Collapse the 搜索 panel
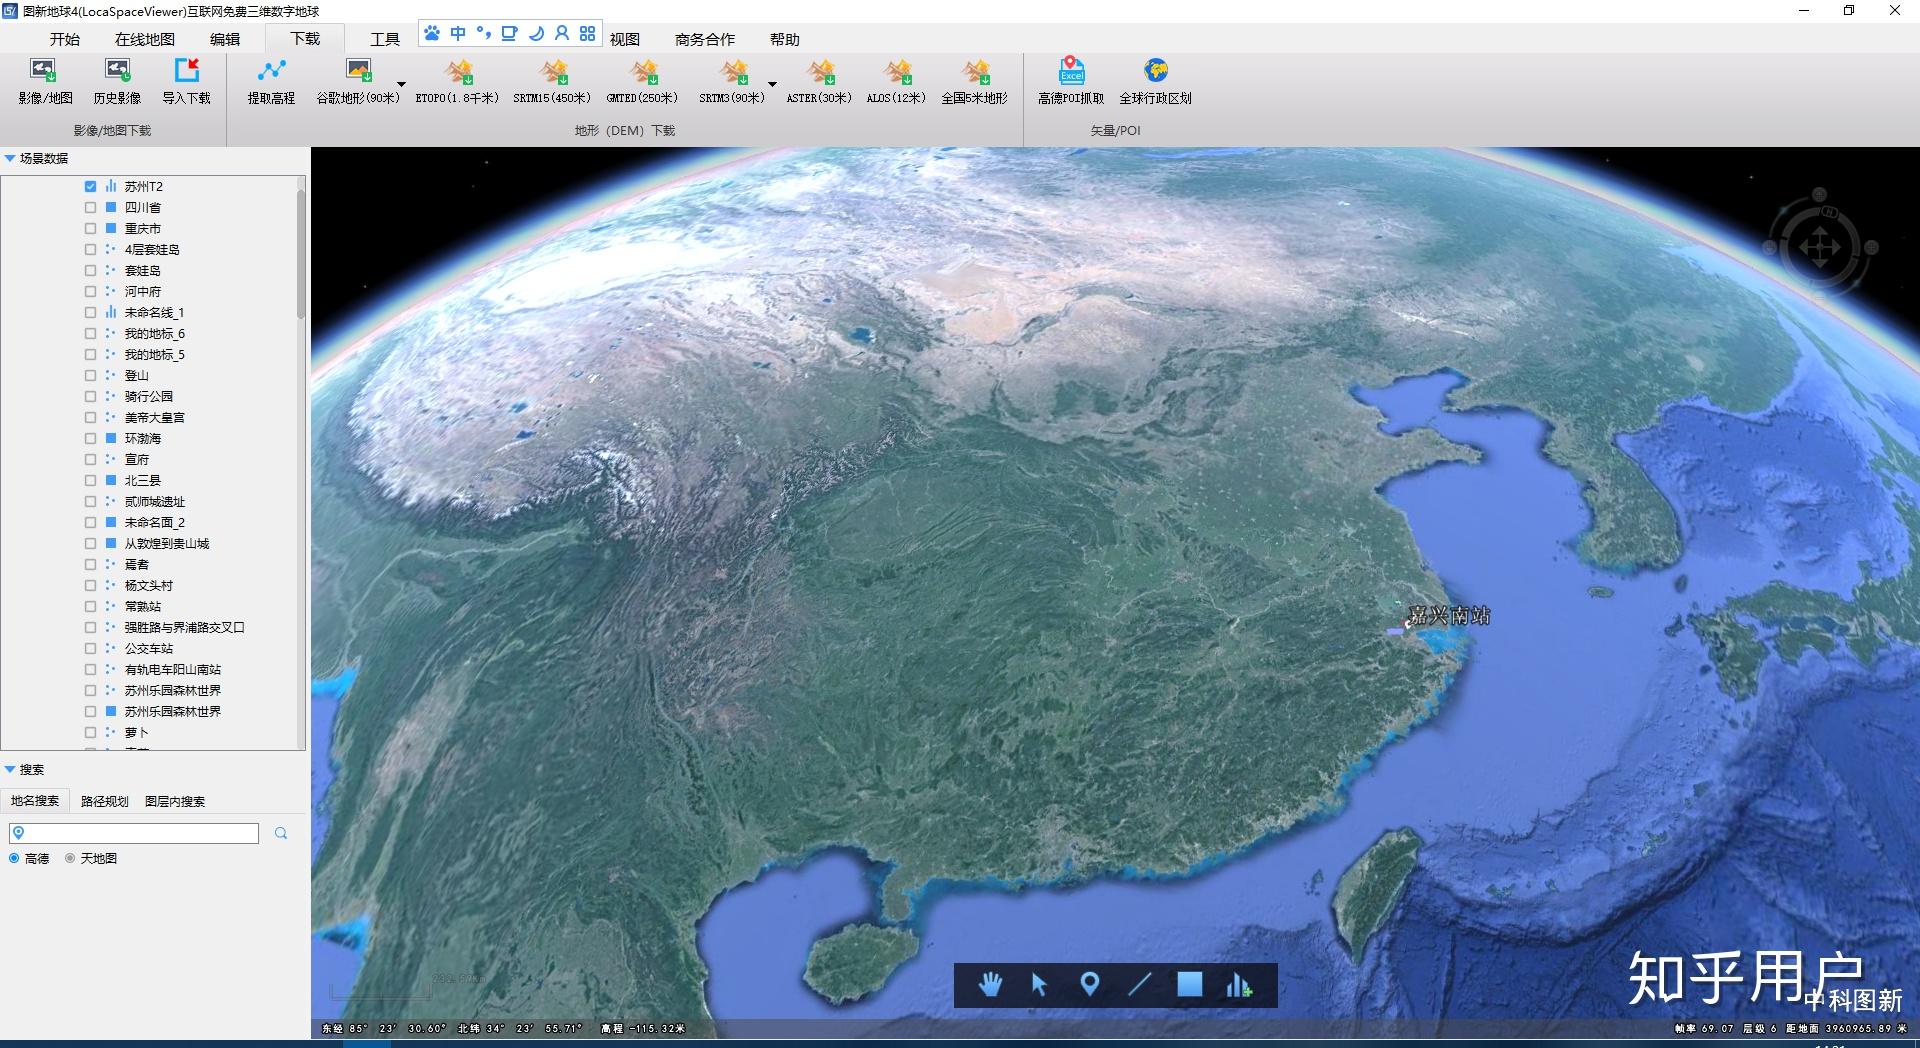This screenshot has height=1048, width=1920. point(10,770)
